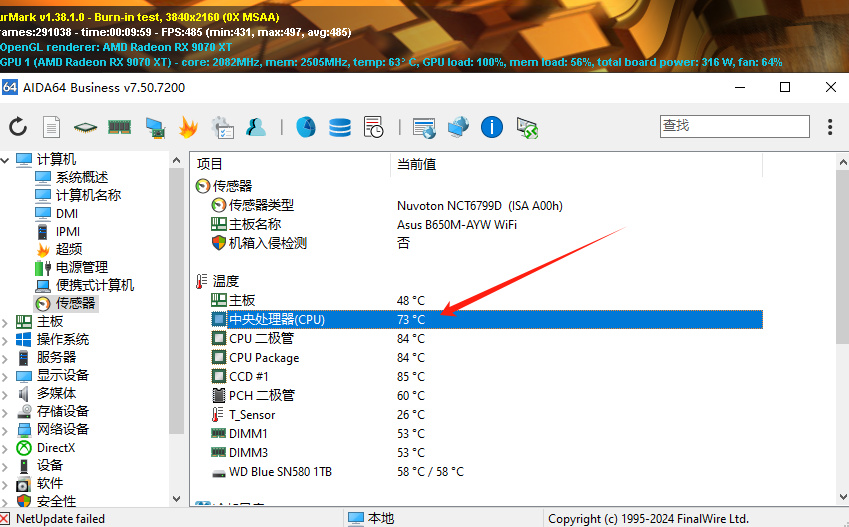This screenshot has width=849, height=527.
Task: Expand the 多媒体 tree node
Action: click(x=5, y=394)
